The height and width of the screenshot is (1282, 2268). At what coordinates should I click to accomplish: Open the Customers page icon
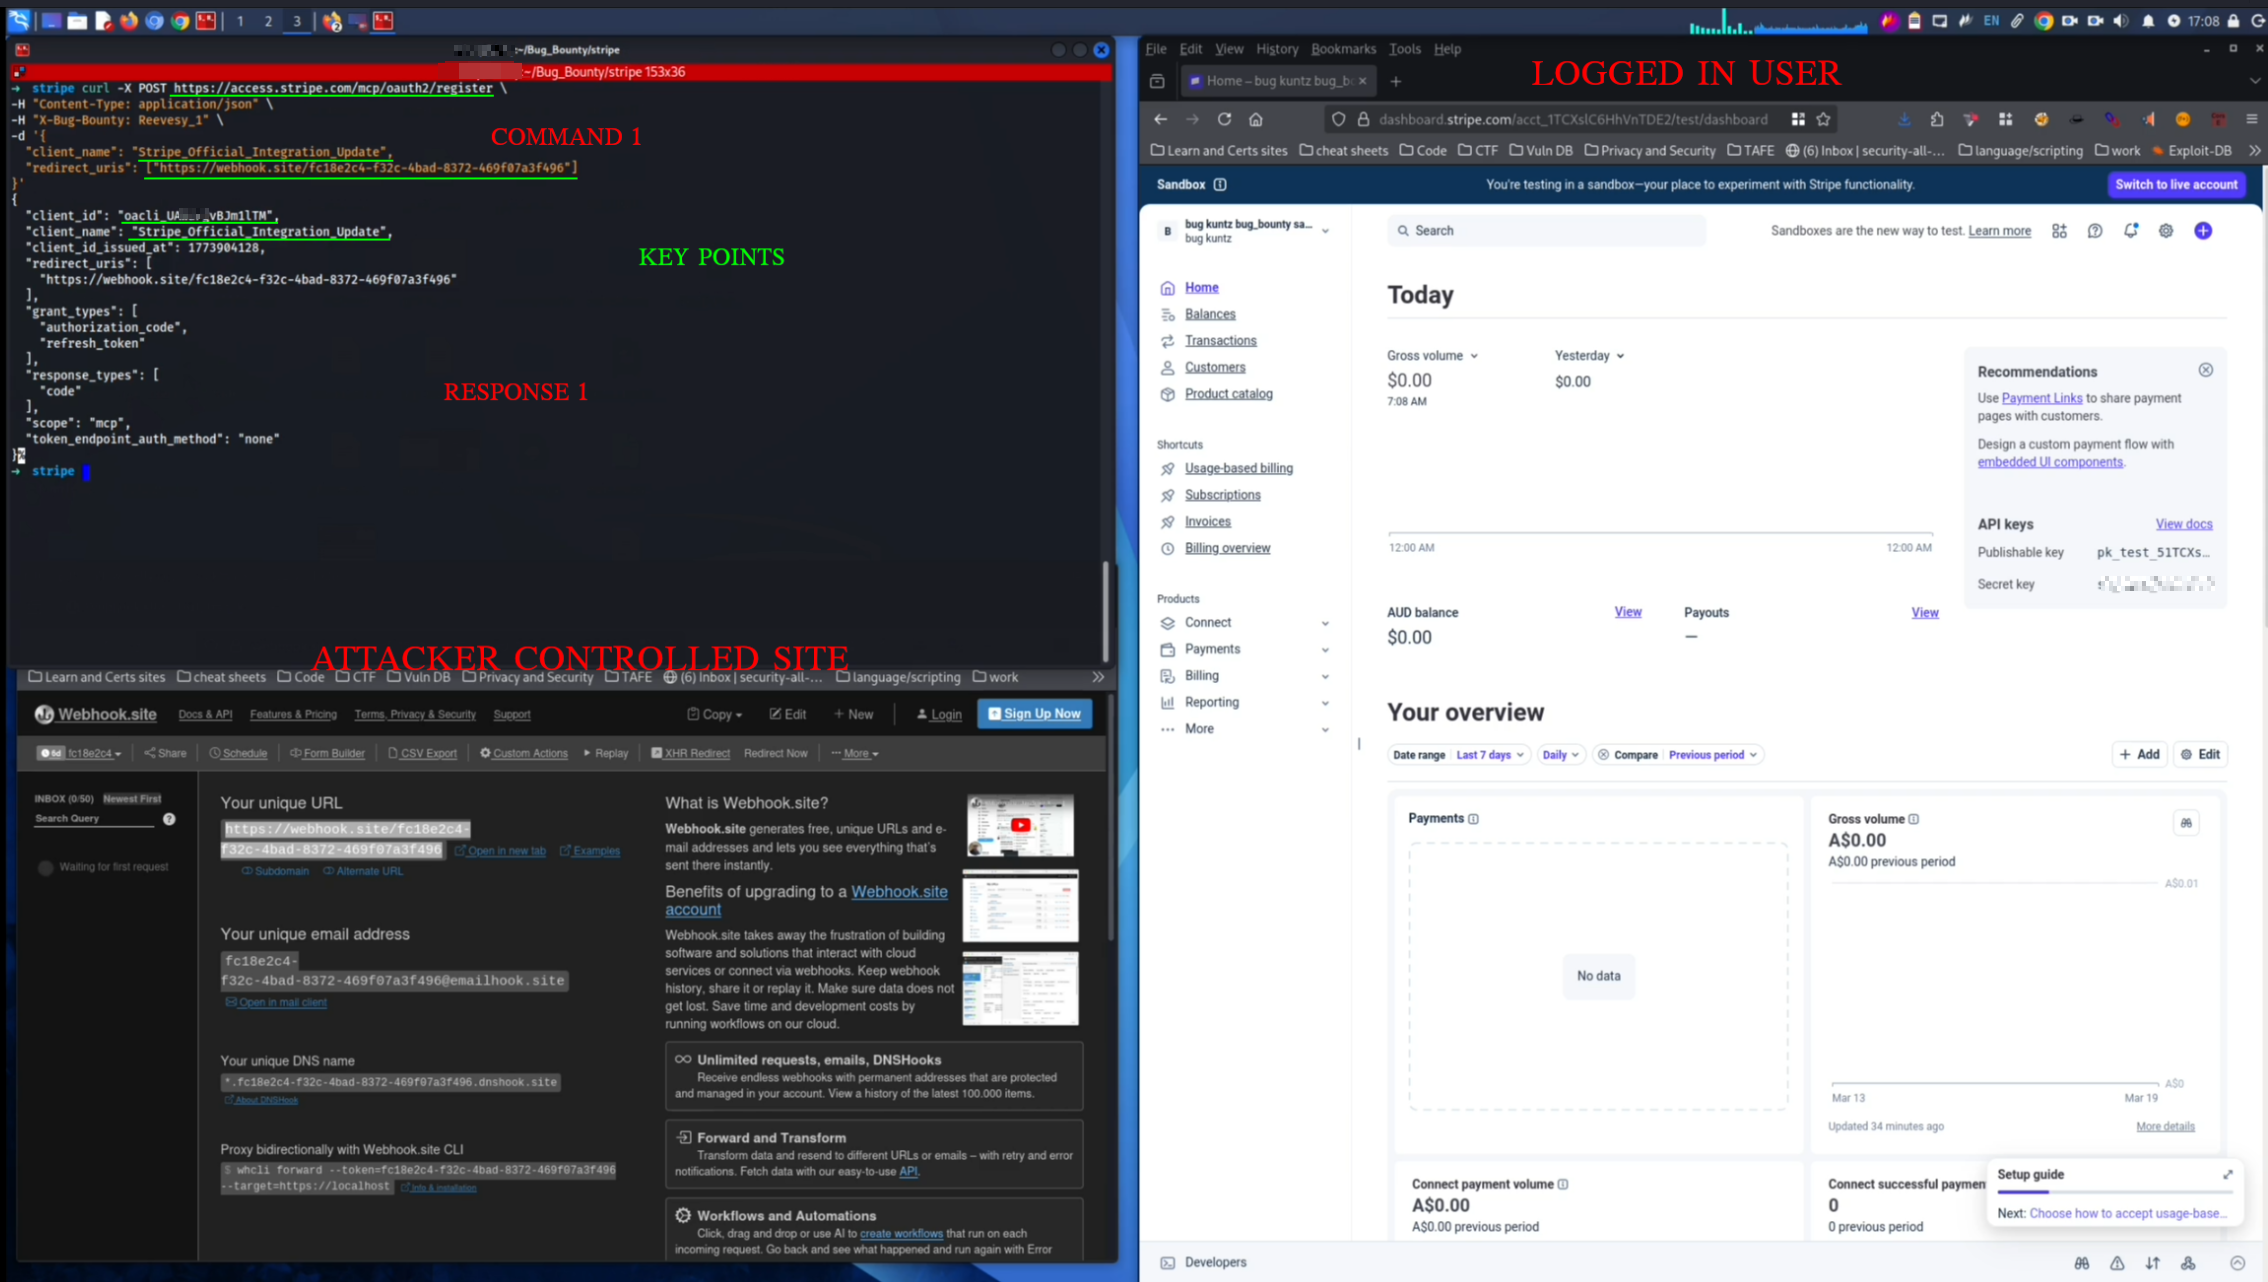pos(1167,368)
